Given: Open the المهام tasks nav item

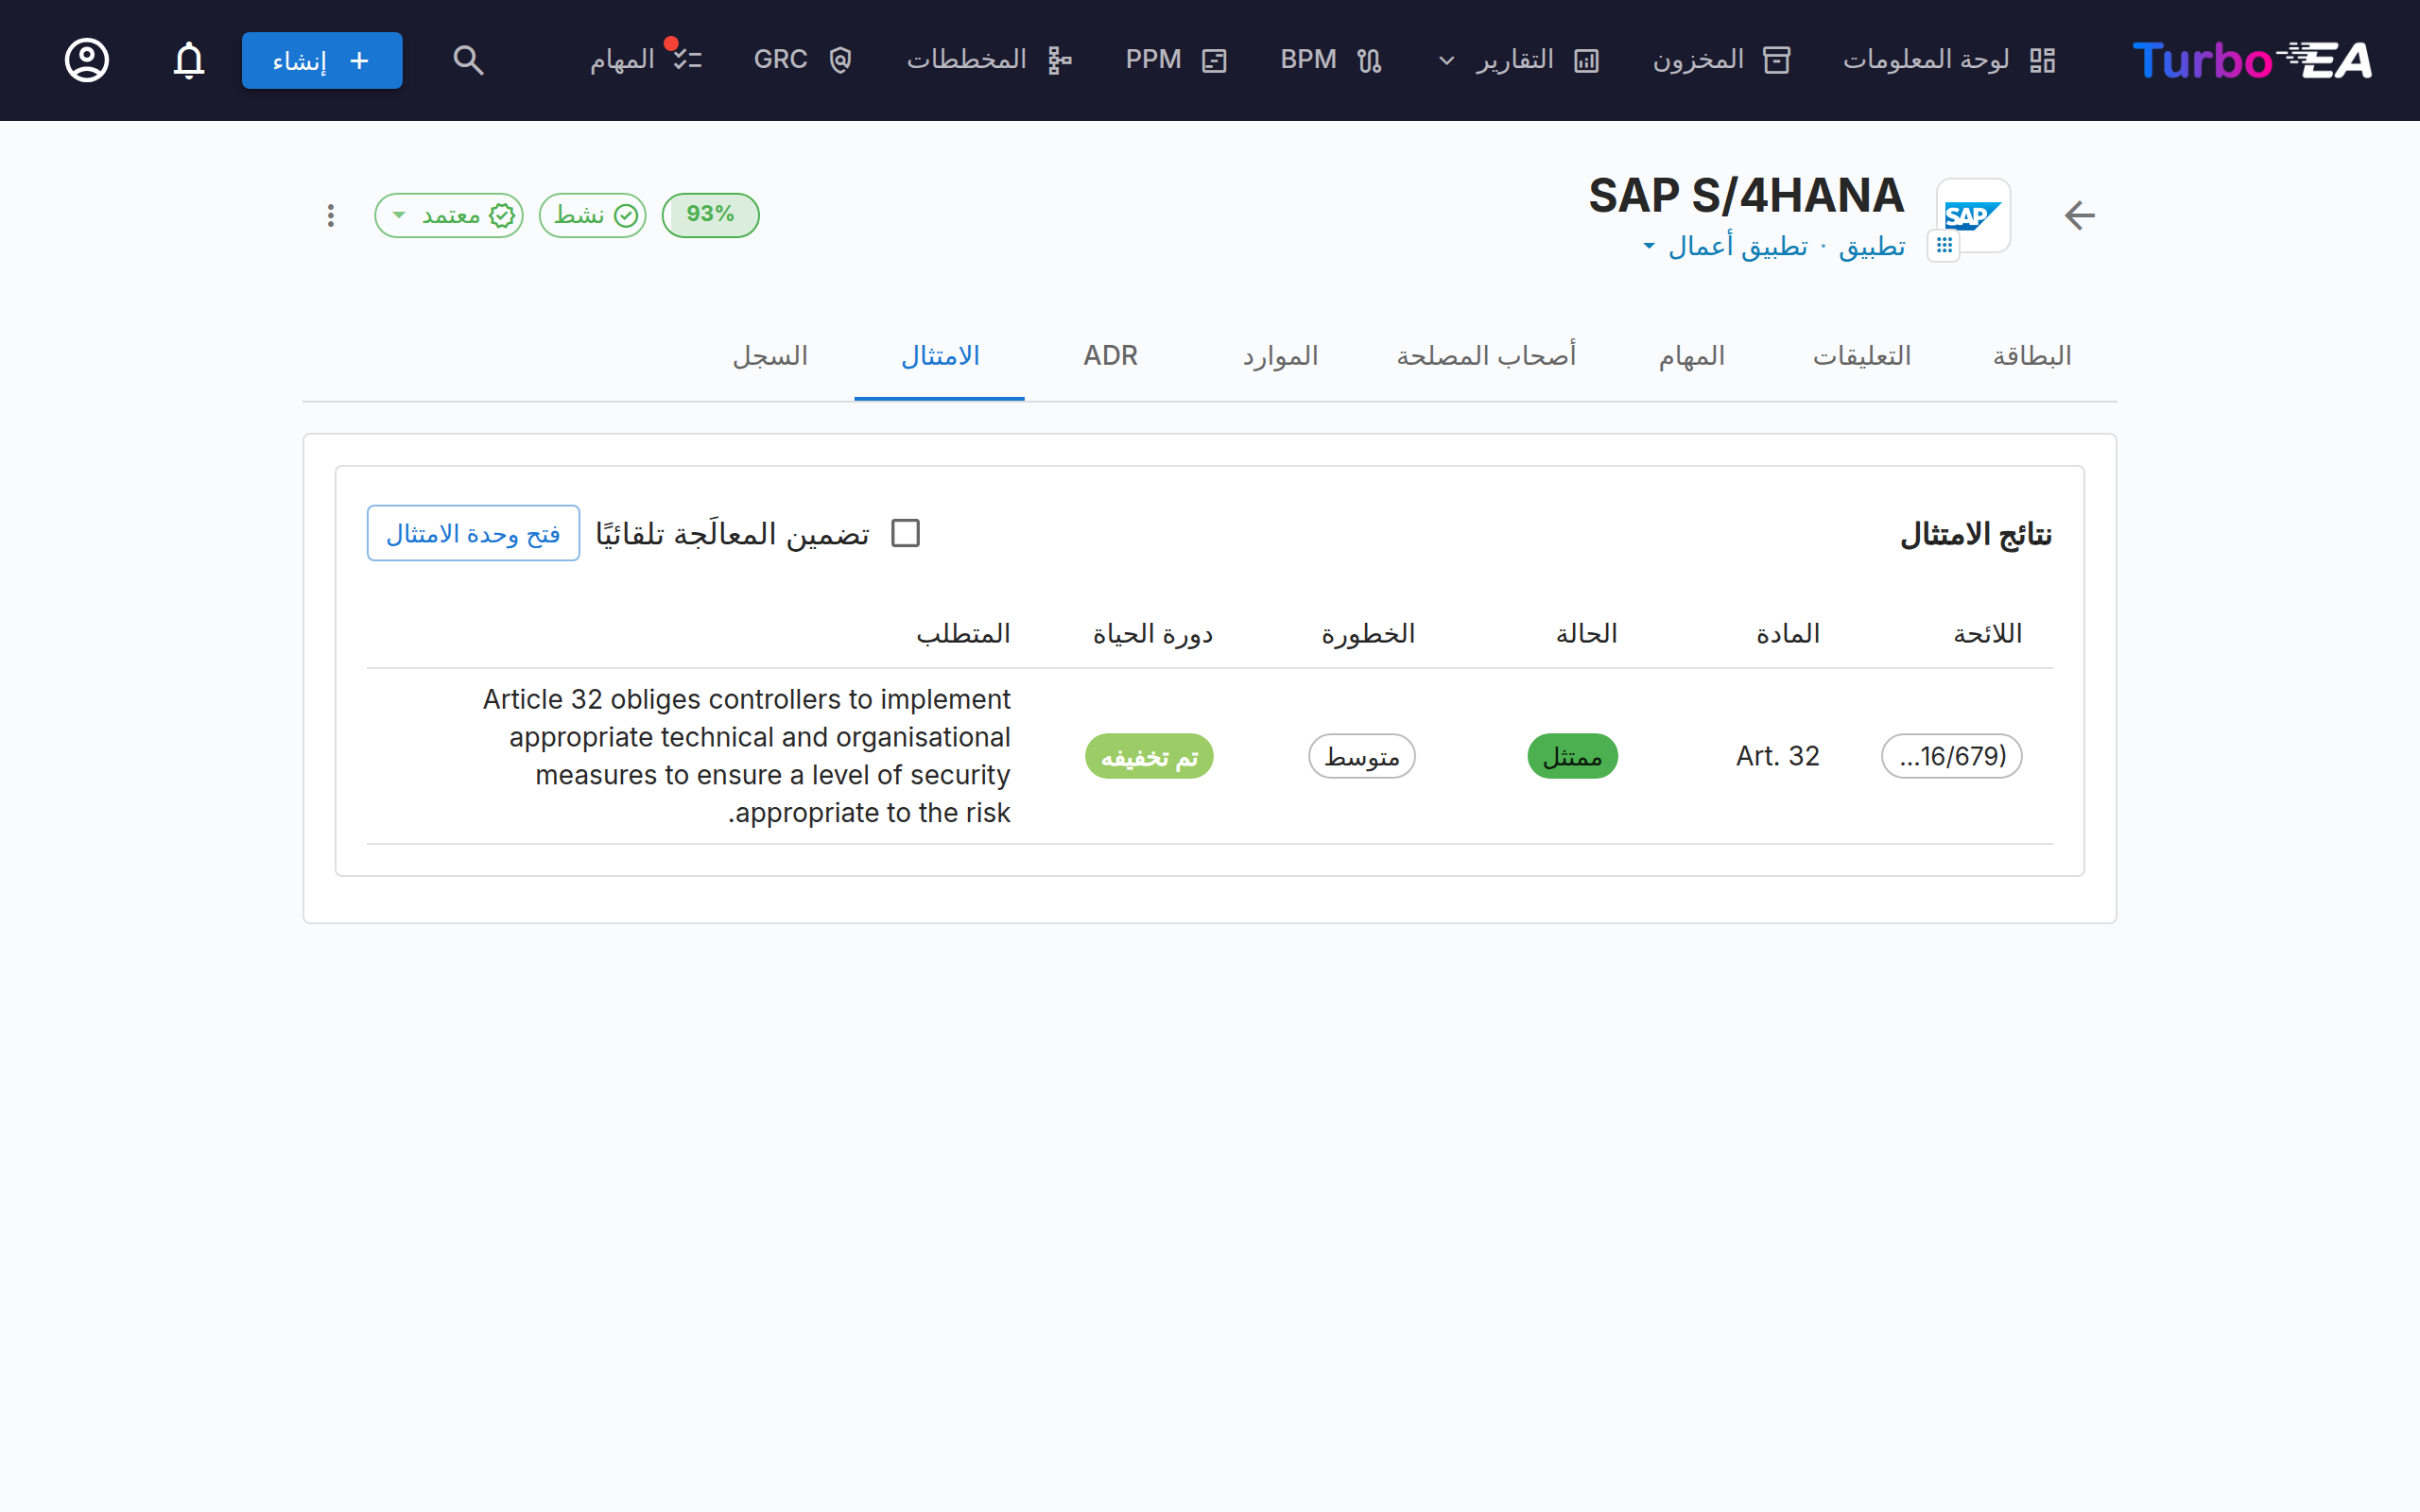Looking at the screenshot, I should coord(646,60).
